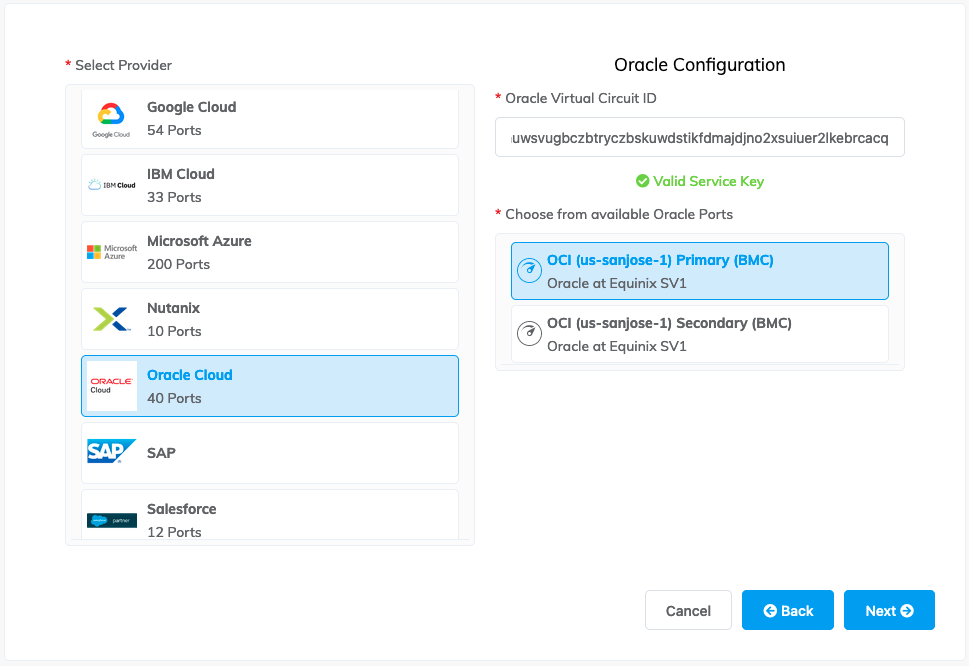Click the SAP logo icon
Screen dimensions: 969x666
click(x=111, y=452)
